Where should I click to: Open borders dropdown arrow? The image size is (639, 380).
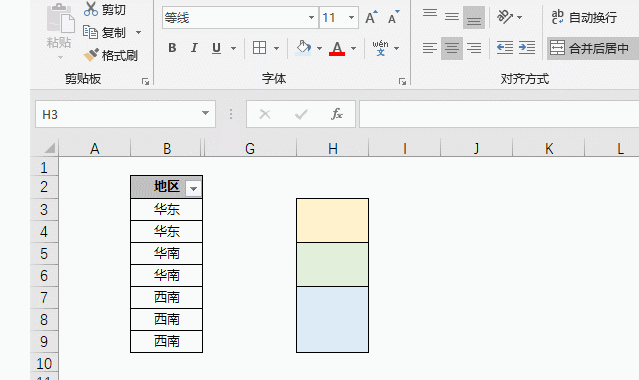276,49
